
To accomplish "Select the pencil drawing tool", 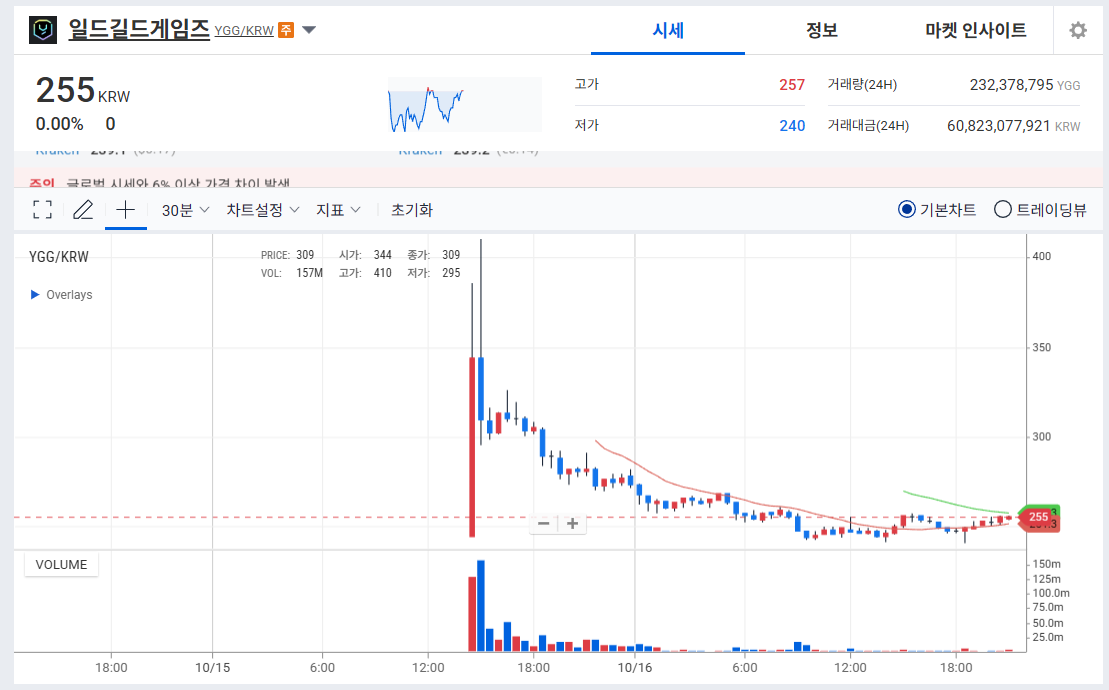I will pos(83,210).
